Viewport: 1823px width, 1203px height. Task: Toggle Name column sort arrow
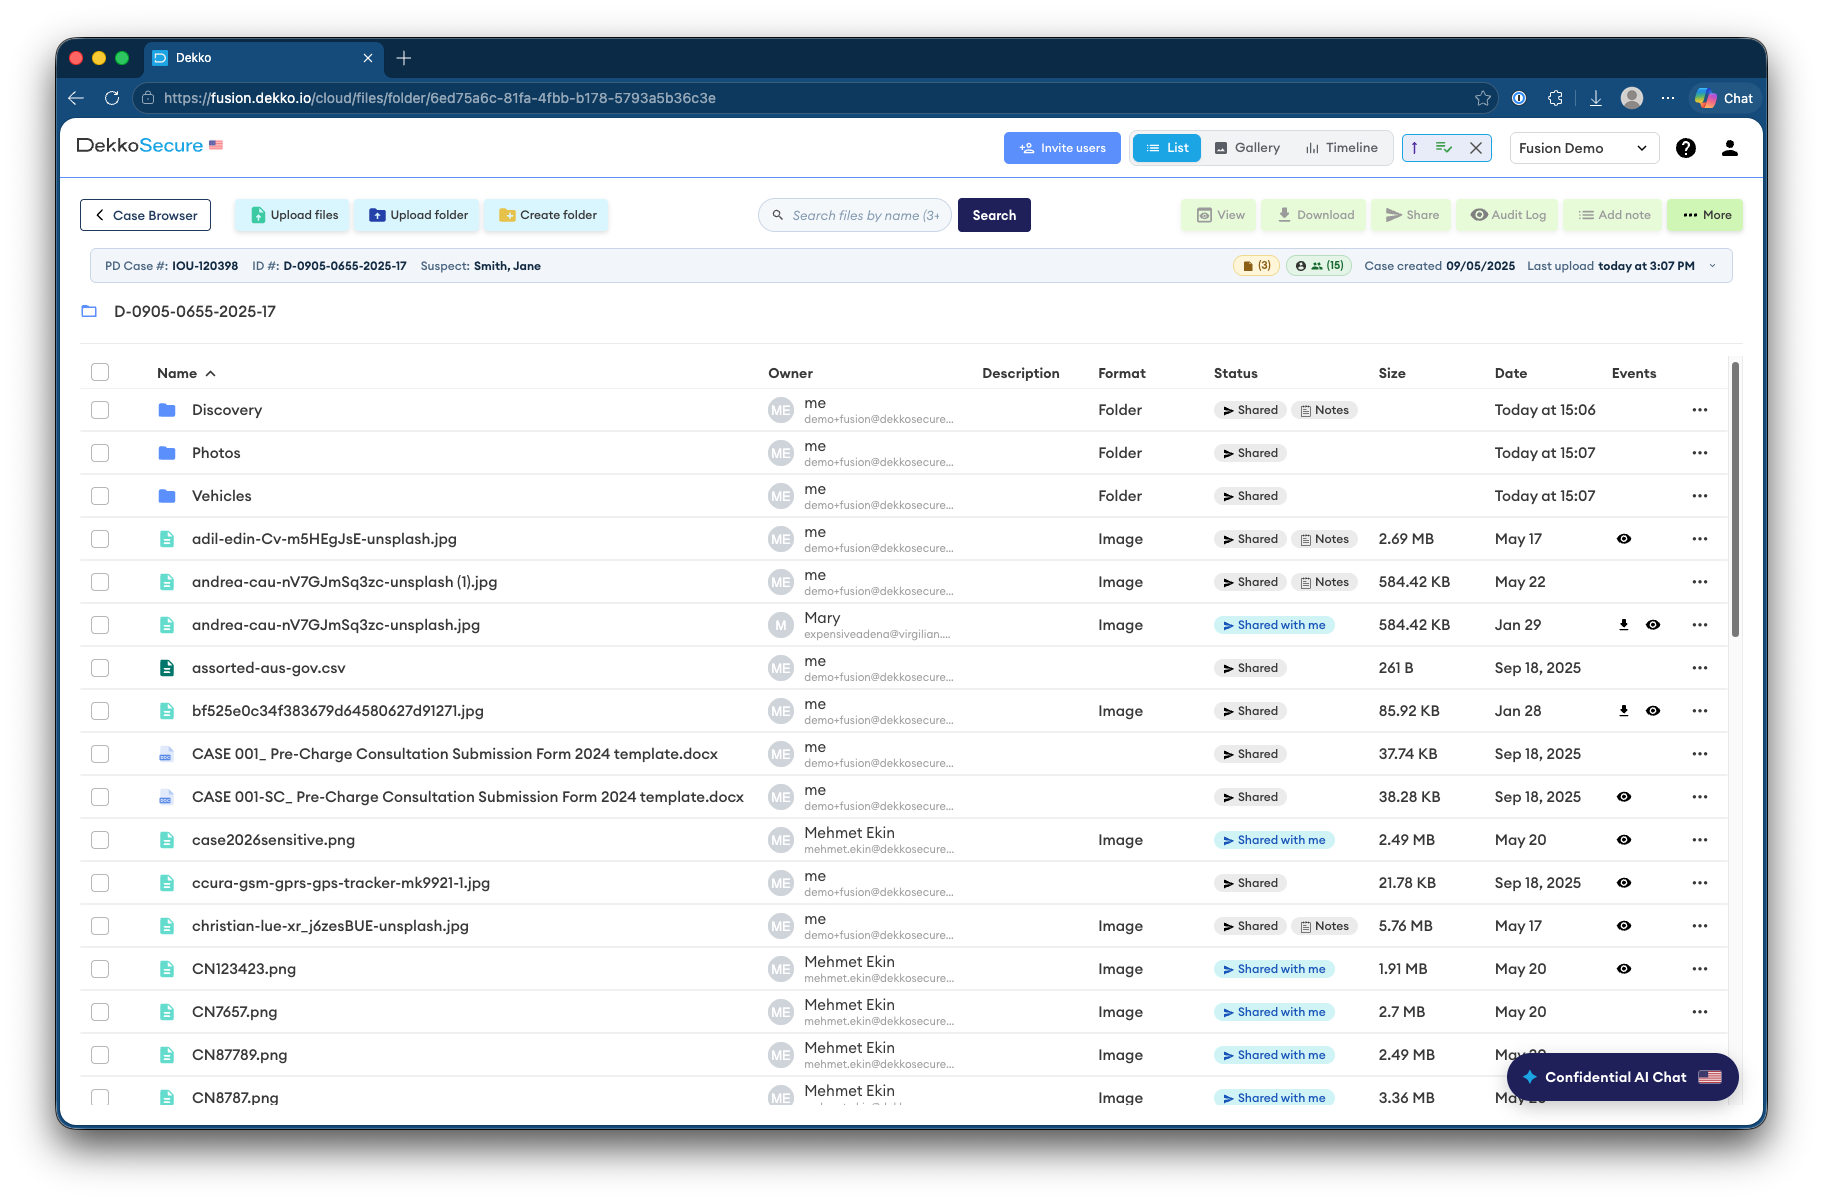(211, 373)
